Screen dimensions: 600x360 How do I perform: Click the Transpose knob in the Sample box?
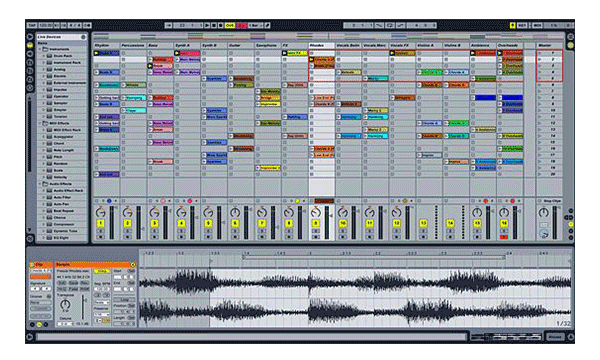(x=65, y=305)
